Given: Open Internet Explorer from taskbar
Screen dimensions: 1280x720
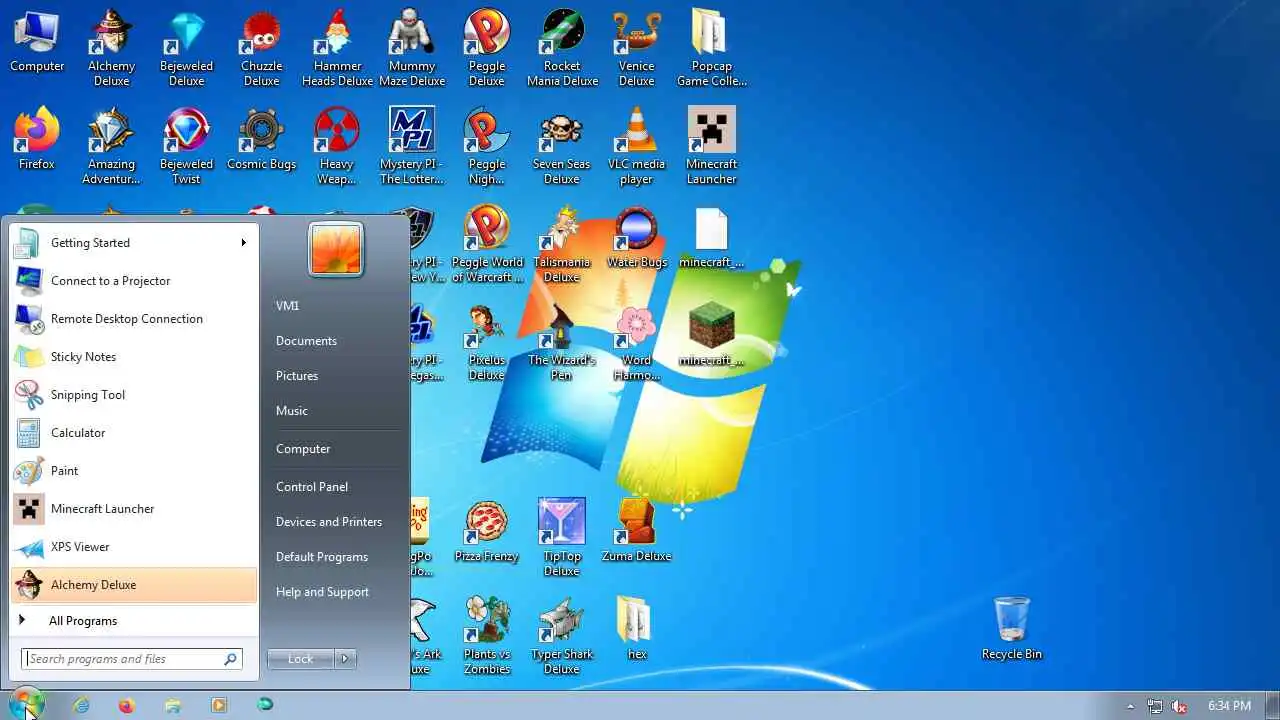Looking at the screenshot, I should tap(80, 705).
